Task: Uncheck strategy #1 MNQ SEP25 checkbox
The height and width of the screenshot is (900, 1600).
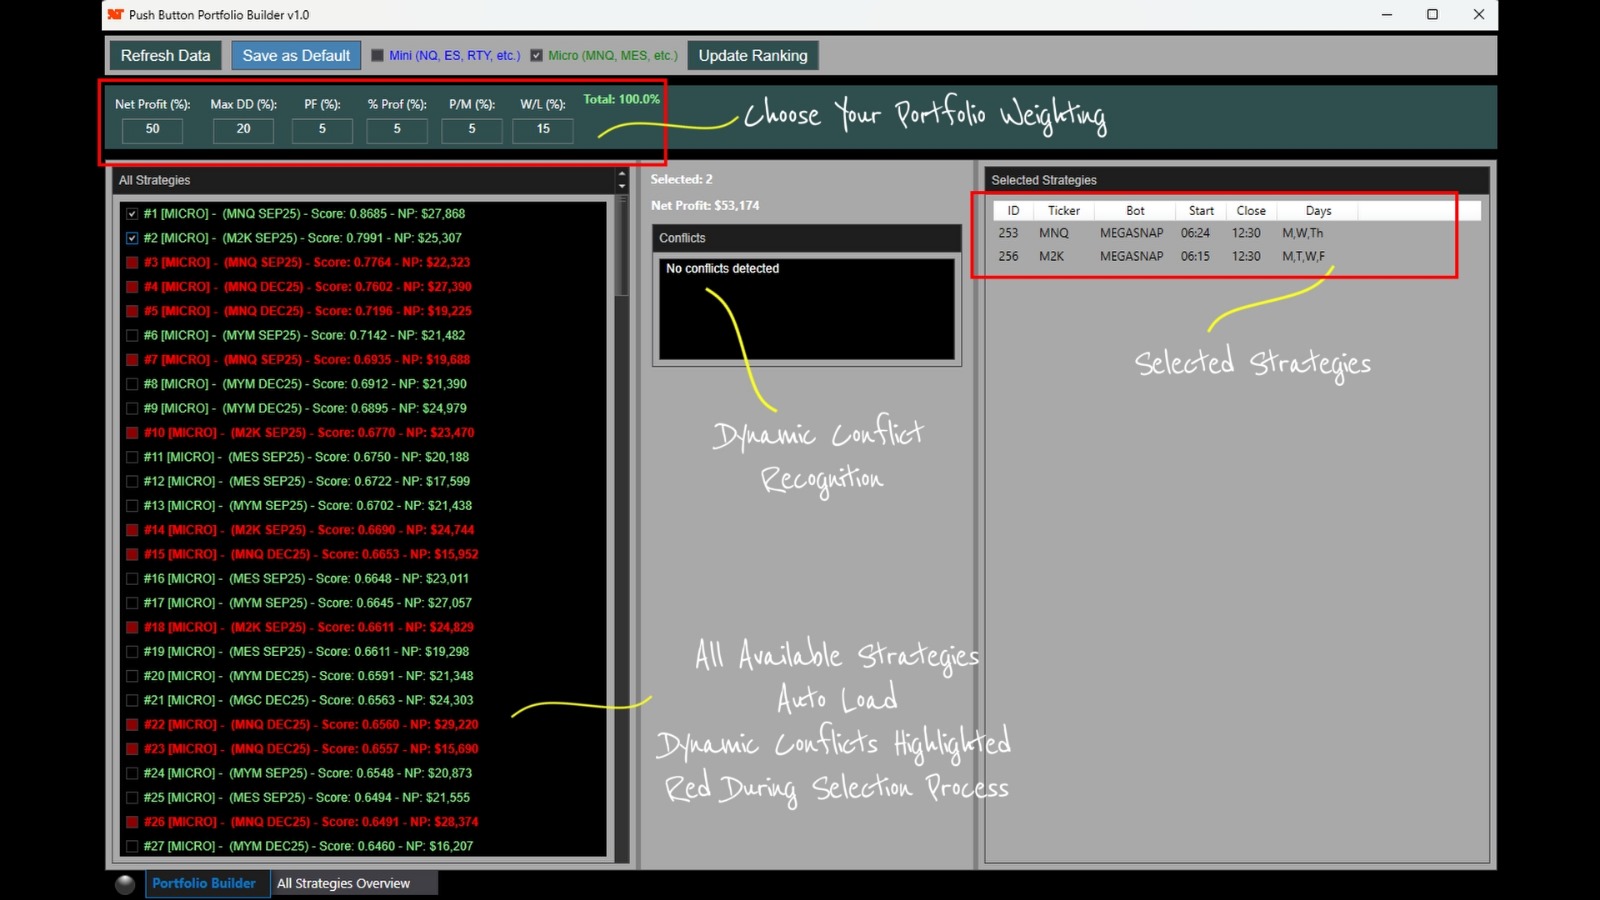Action: point(132,214)
